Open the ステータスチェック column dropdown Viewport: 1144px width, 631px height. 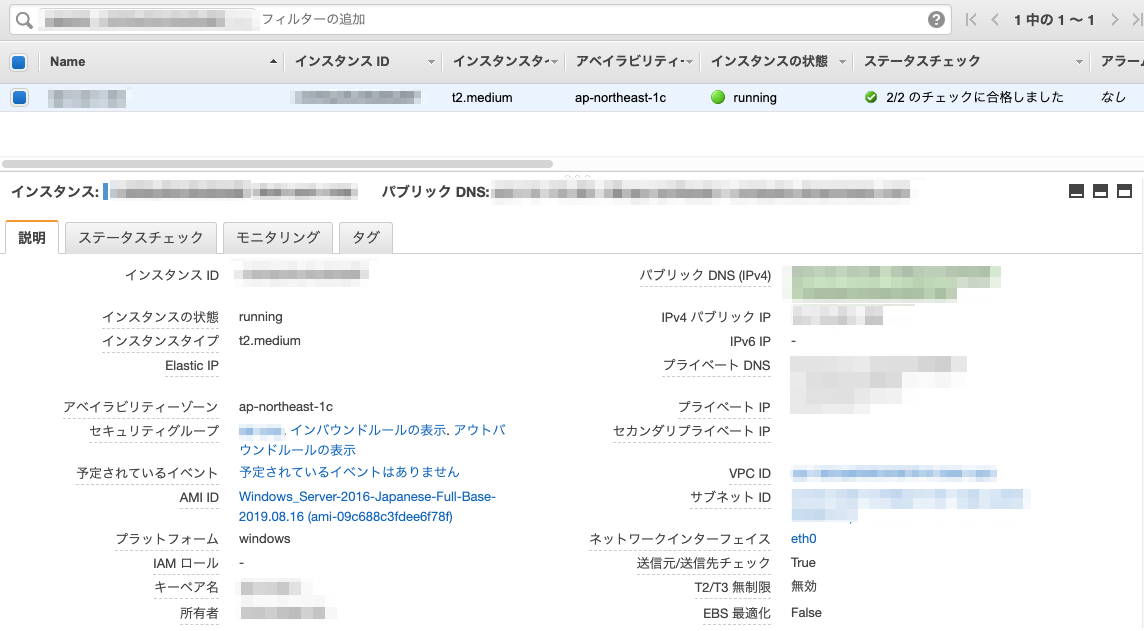[1078, 61]
